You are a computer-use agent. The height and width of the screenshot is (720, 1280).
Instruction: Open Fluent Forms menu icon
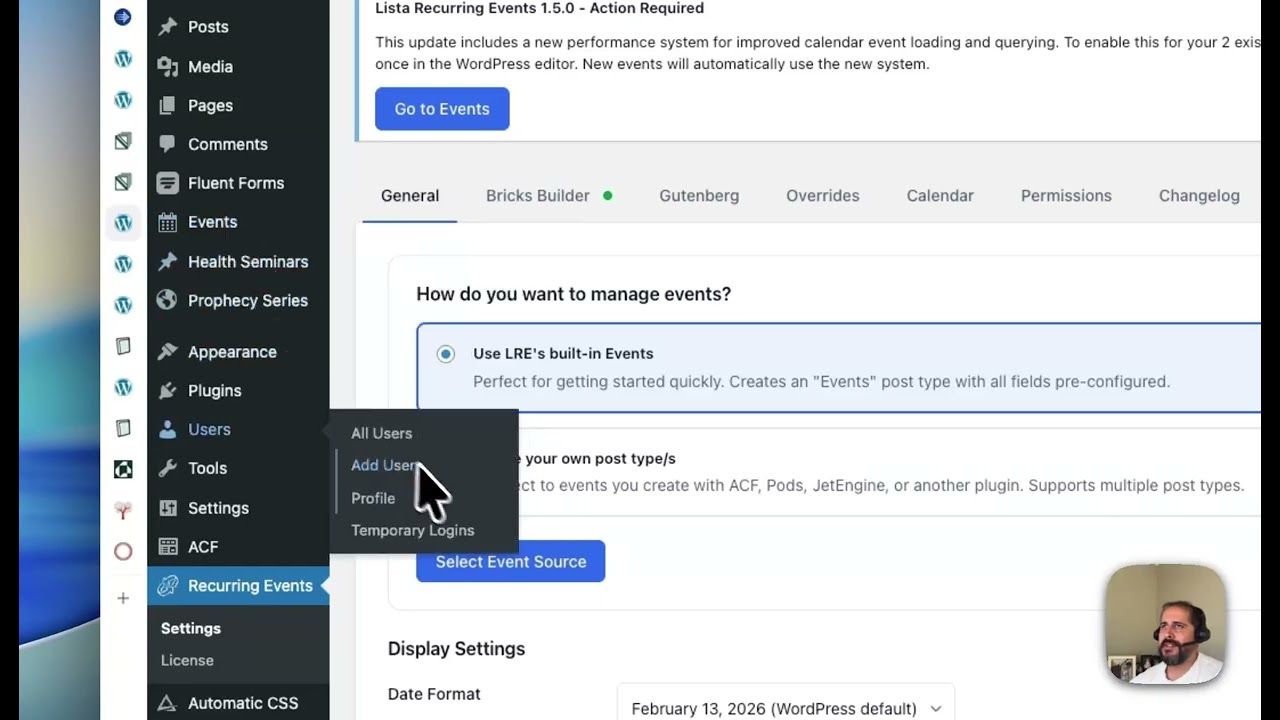[x=168, y=183]
